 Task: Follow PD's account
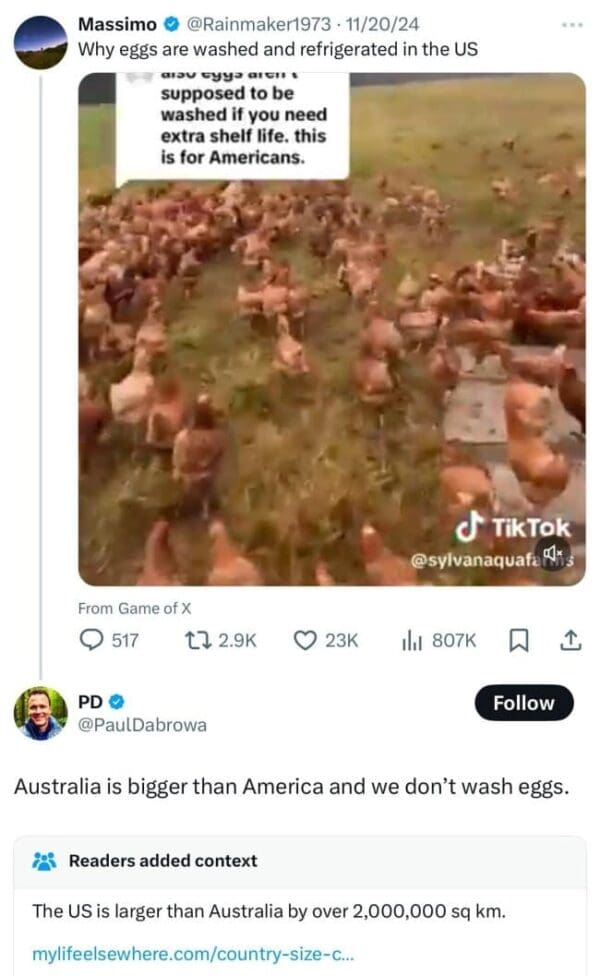(x=524, y=702)
